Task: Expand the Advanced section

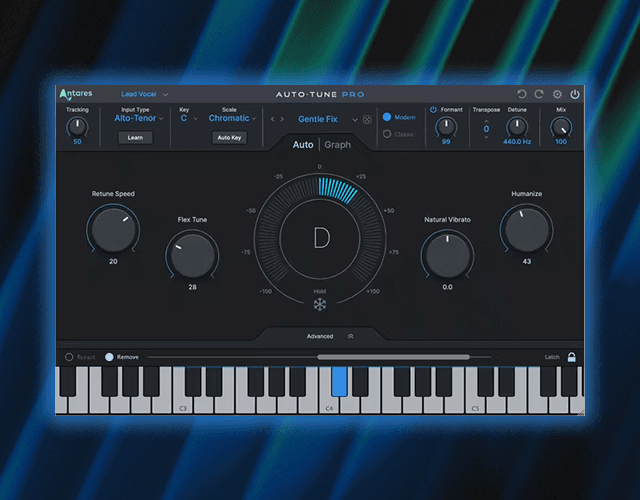Action: coord(320,336)
